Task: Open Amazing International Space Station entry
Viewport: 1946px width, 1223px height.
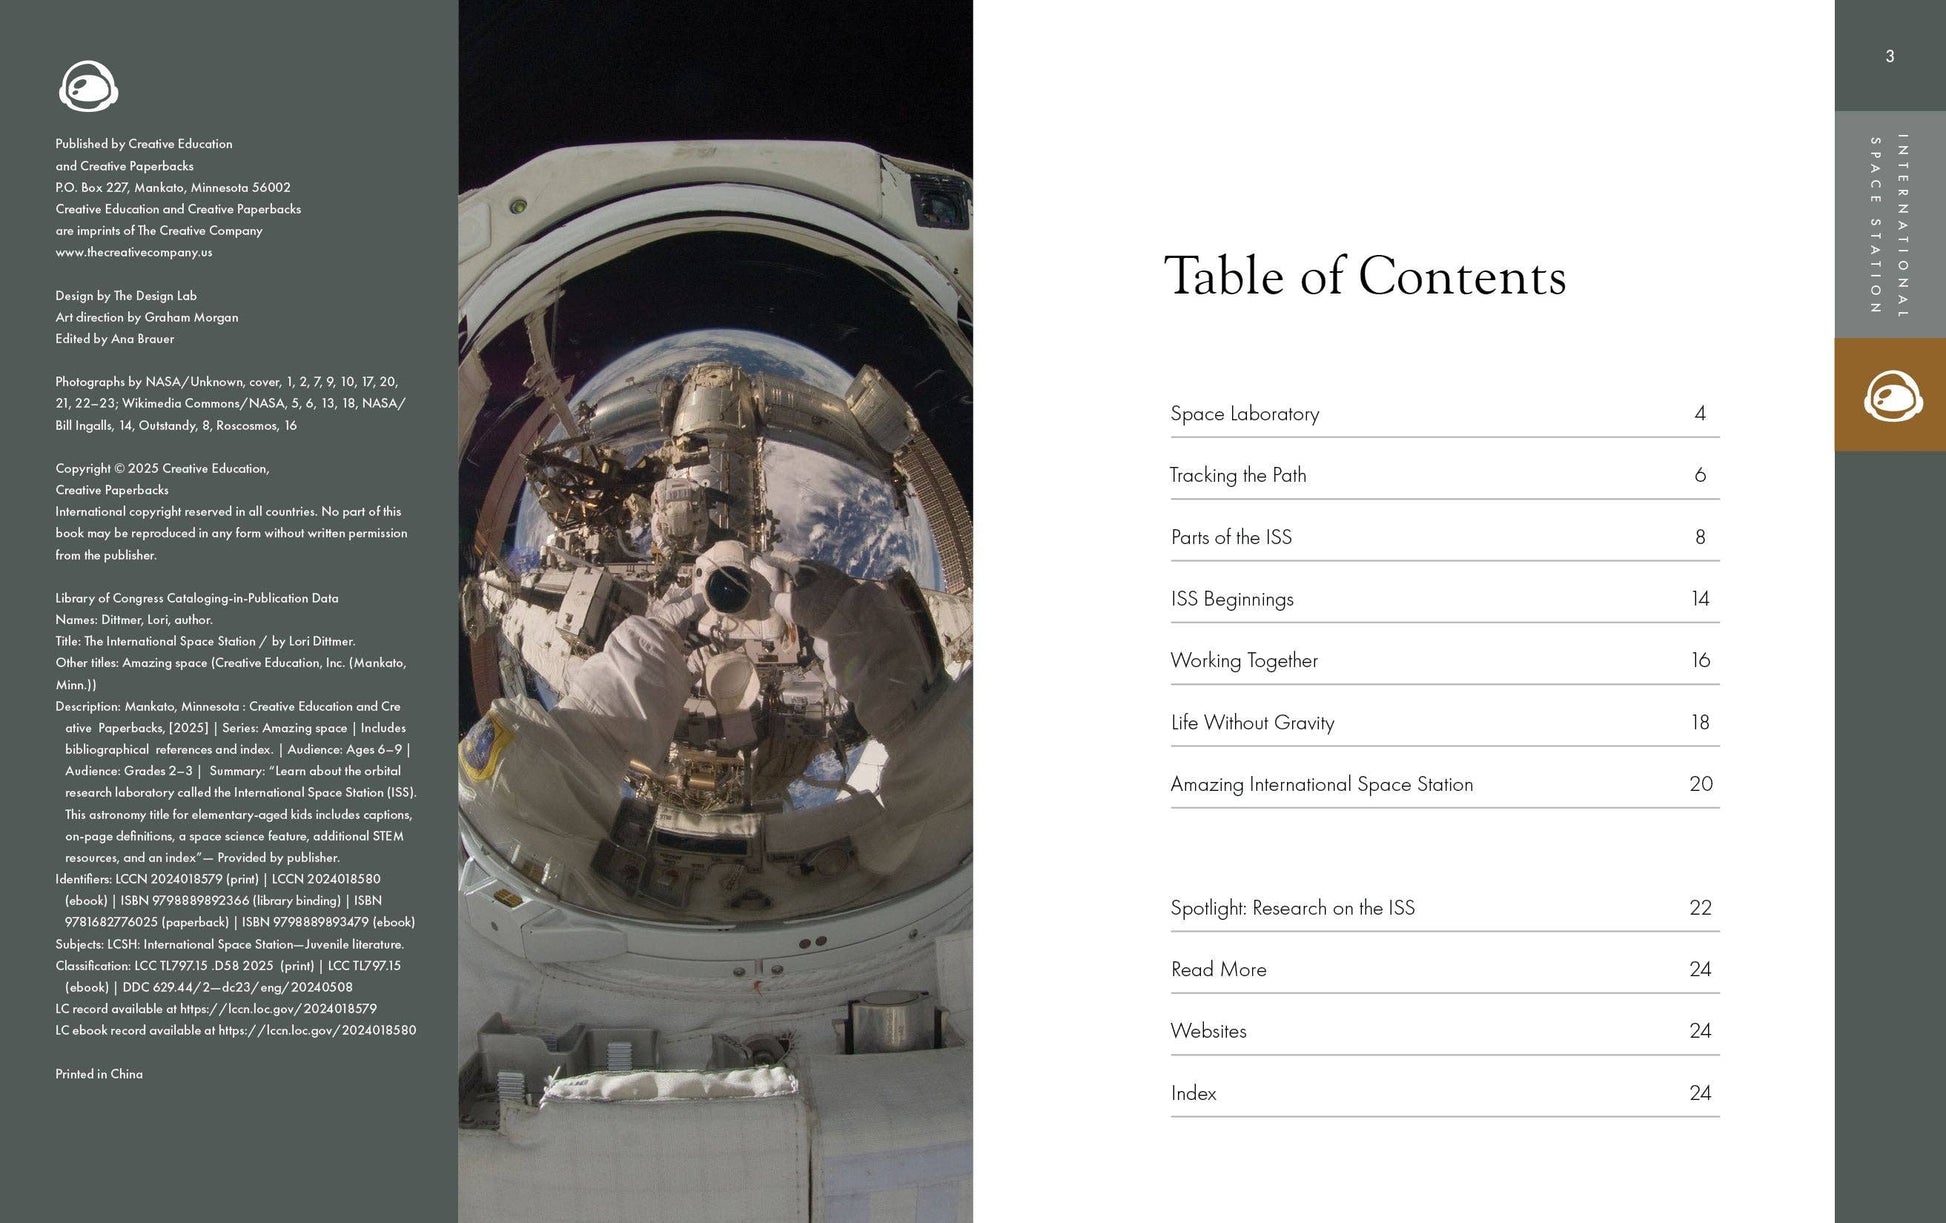Action: point(1321,785)
